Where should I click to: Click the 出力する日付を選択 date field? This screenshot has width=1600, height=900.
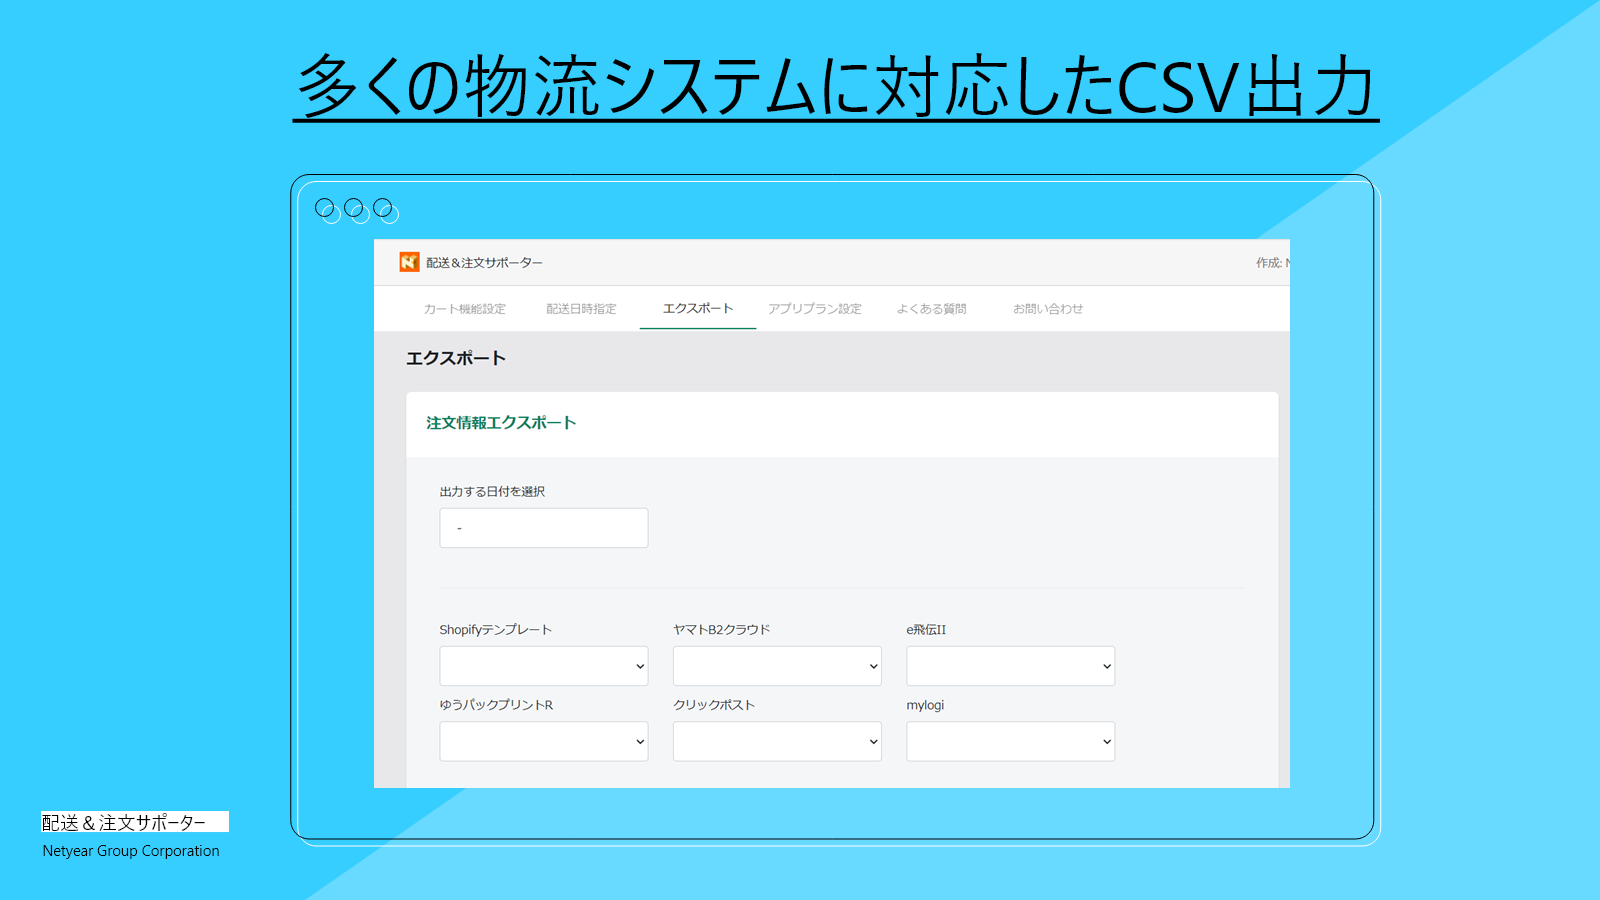543,527
